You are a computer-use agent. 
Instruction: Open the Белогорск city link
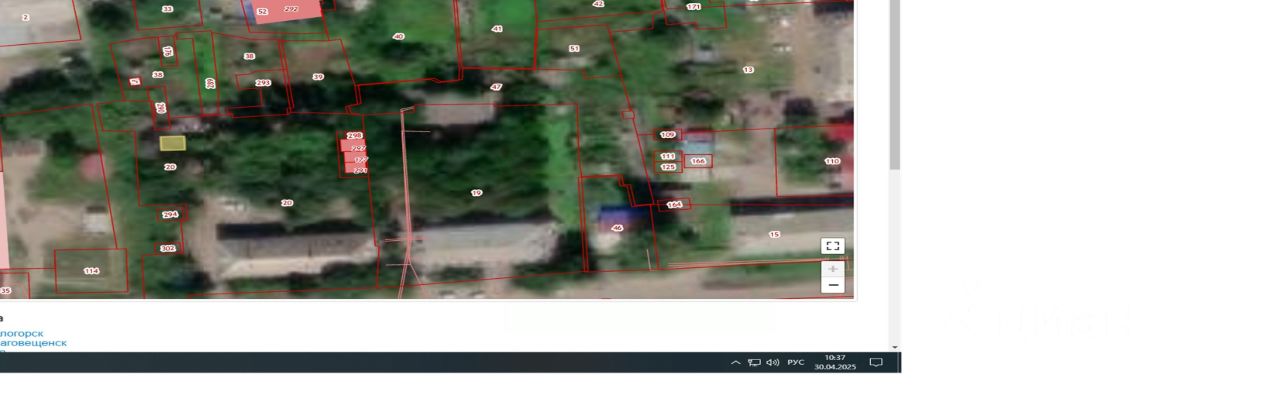pos(22,333)
